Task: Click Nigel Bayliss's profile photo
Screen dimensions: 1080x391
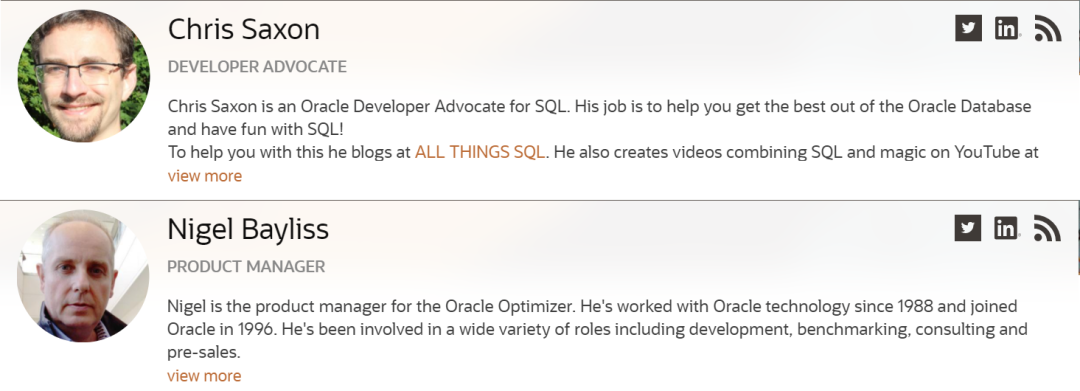Action: point(83,275)
